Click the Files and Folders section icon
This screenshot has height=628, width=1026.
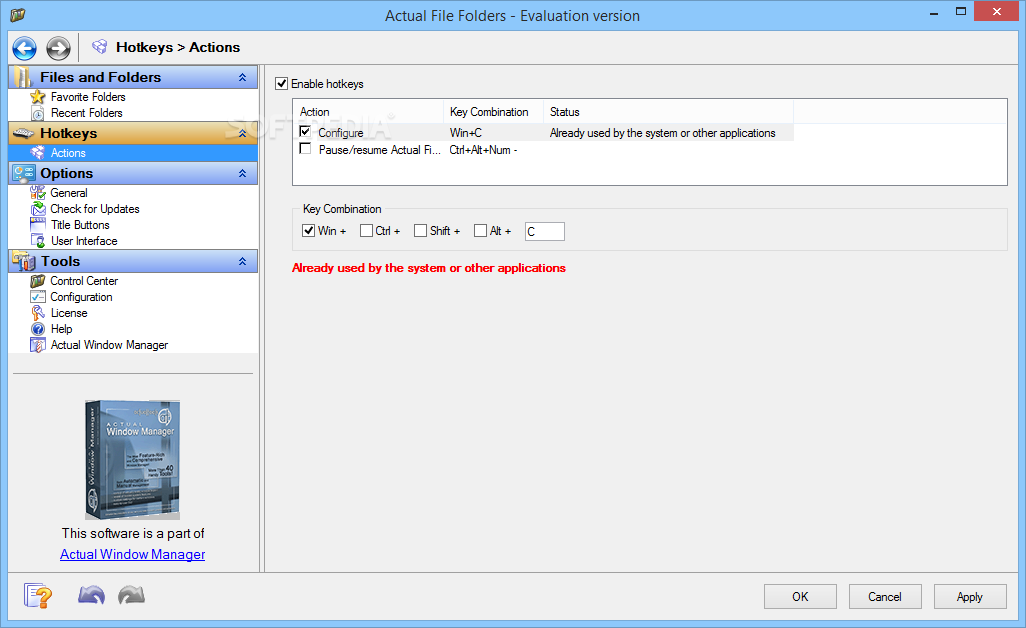point(24,77)
